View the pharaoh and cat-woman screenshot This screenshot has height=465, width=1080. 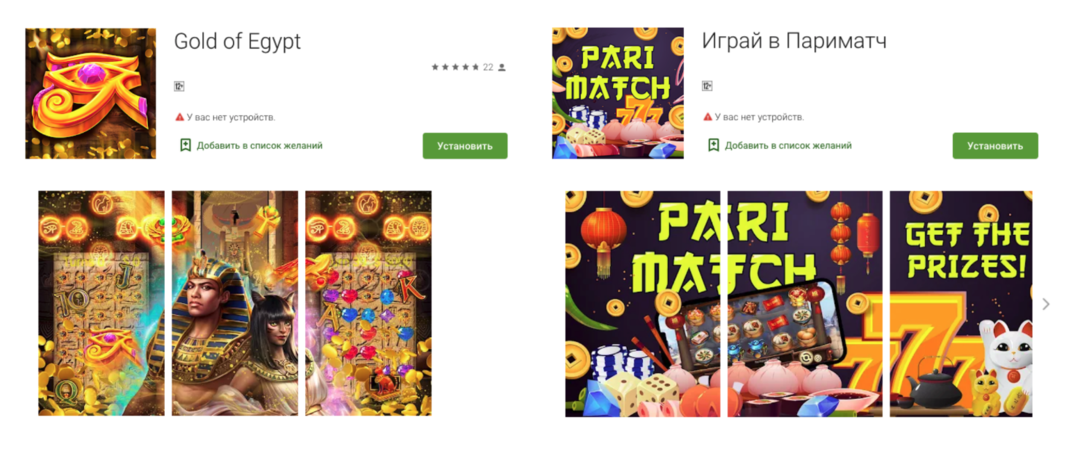235,303
